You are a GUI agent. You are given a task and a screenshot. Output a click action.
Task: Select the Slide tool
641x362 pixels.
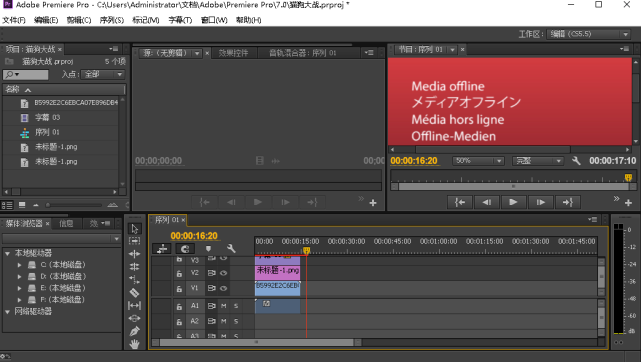(134, 318)
